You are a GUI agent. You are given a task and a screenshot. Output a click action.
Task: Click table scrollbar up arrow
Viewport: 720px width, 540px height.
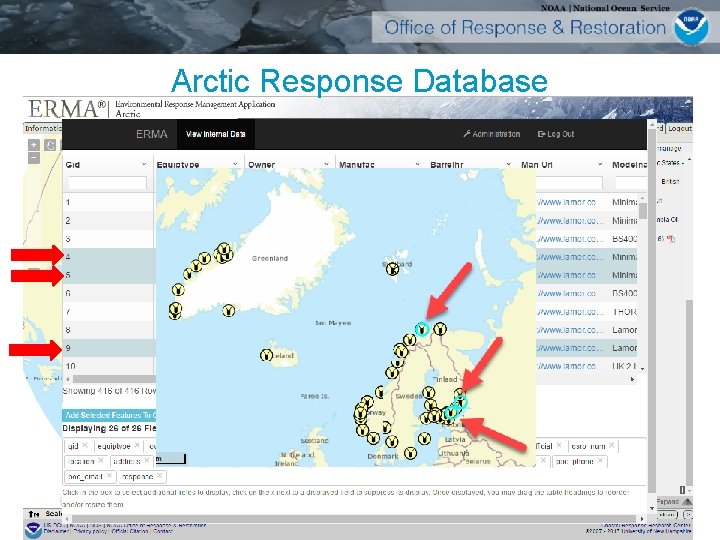coord(643,198)
